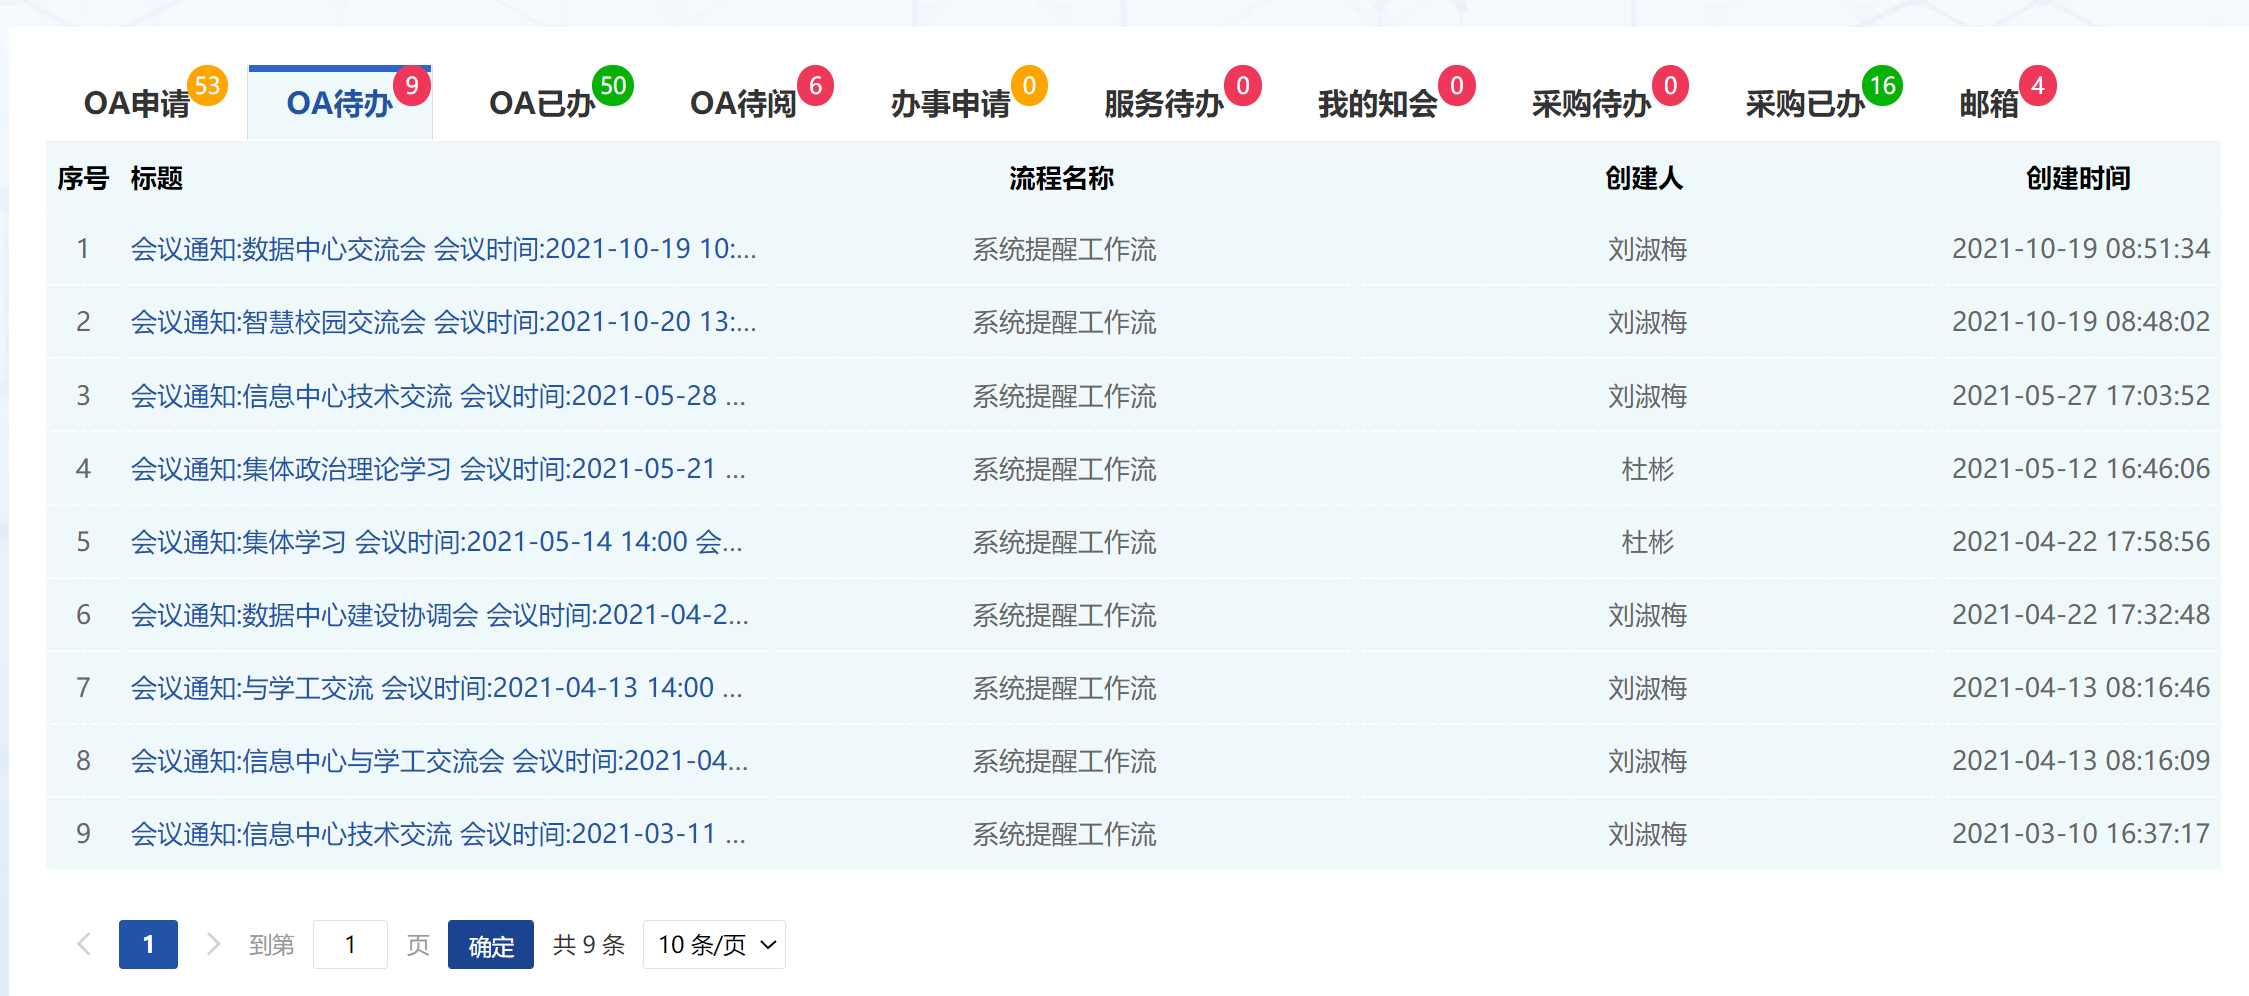Viewport: 2249px width, 996px height.
Task: Switch to the 服务待办 tab
Action: click(x=1163, y=104)
